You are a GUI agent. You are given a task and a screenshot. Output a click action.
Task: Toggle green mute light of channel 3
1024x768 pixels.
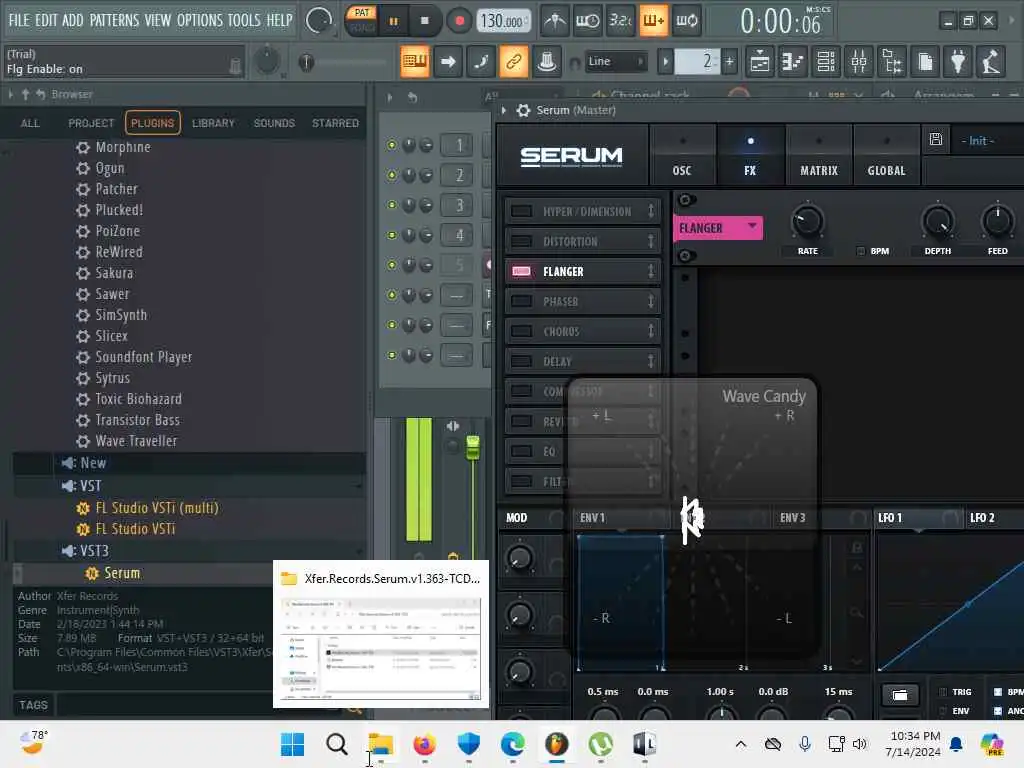click(392, 205)
